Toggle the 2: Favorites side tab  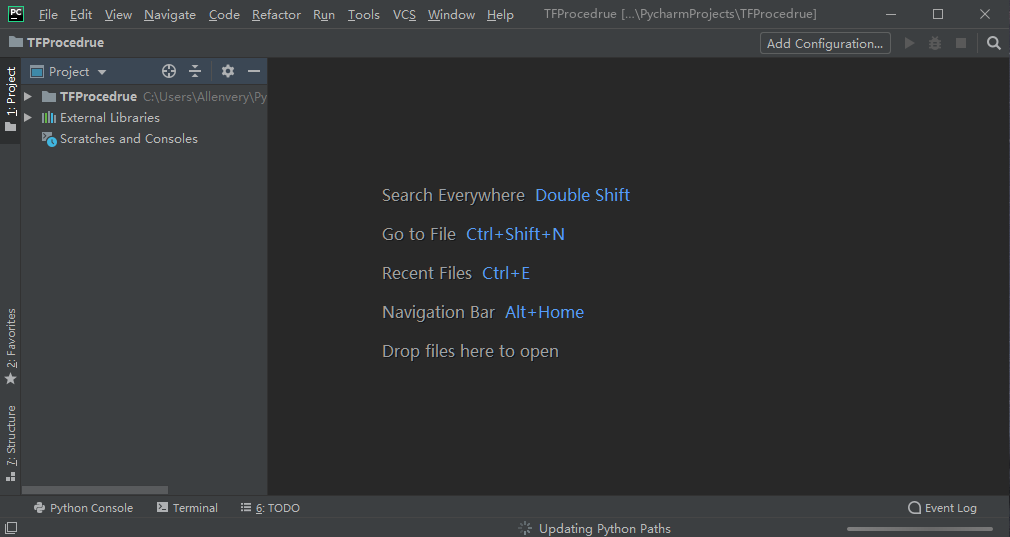(x=10, y=346)
